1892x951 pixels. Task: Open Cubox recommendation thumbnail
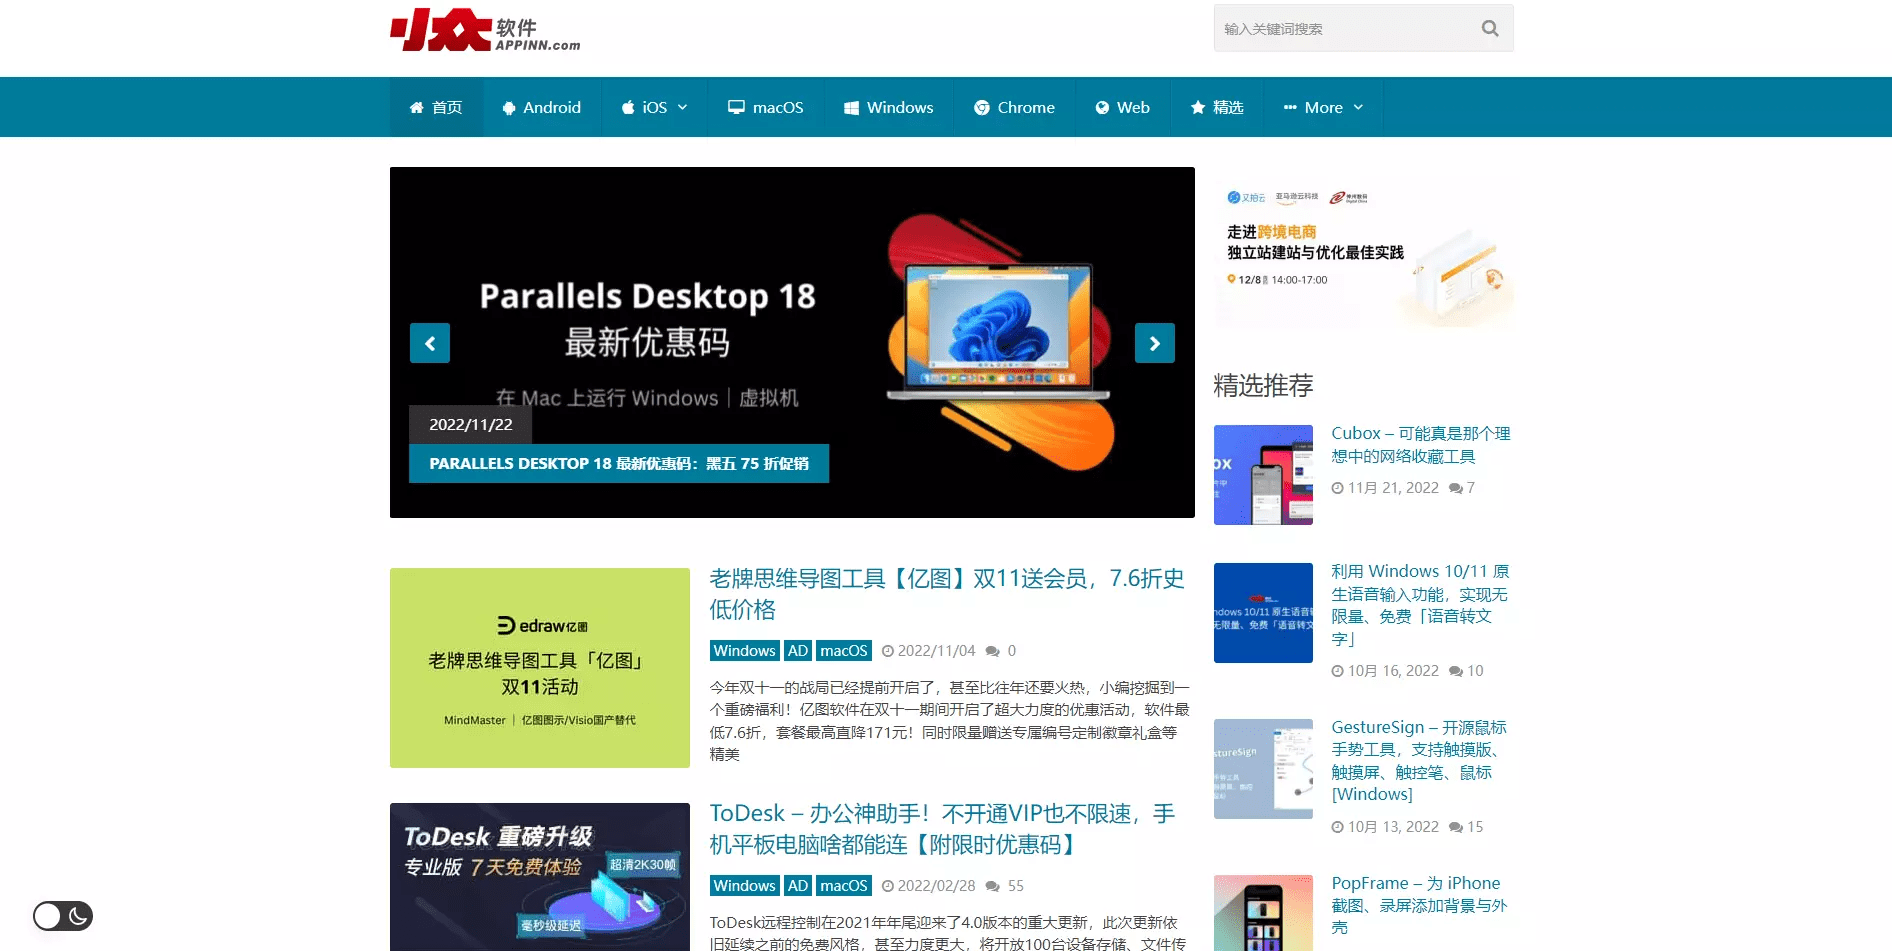[x=1263, y=475]
